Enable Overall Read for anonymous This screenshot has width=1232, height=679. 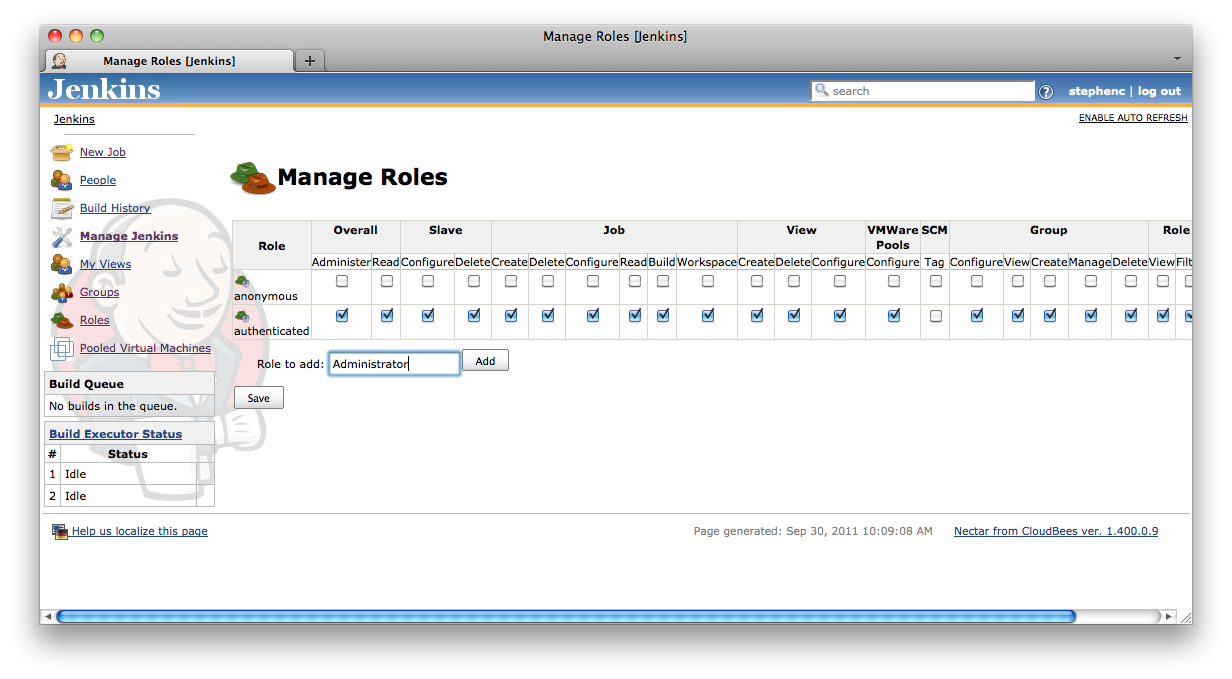pos(386,281)
